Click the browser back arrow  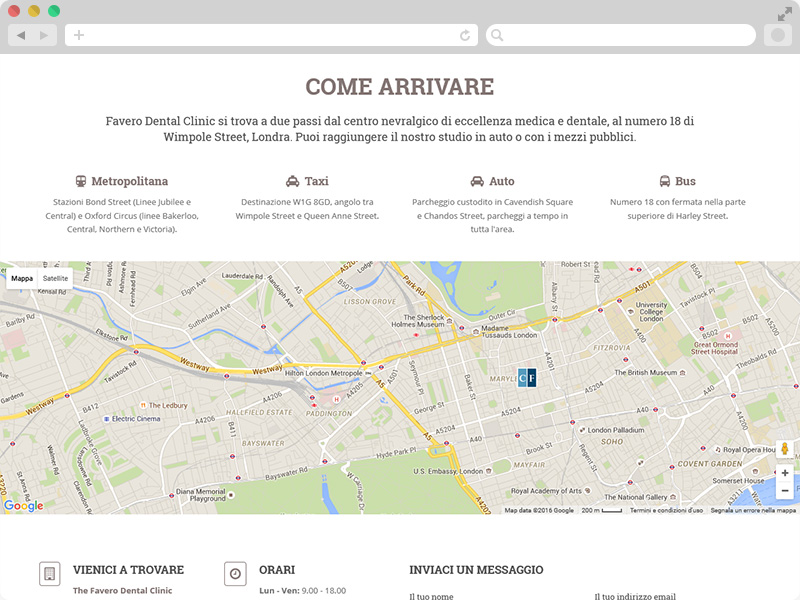21,35
